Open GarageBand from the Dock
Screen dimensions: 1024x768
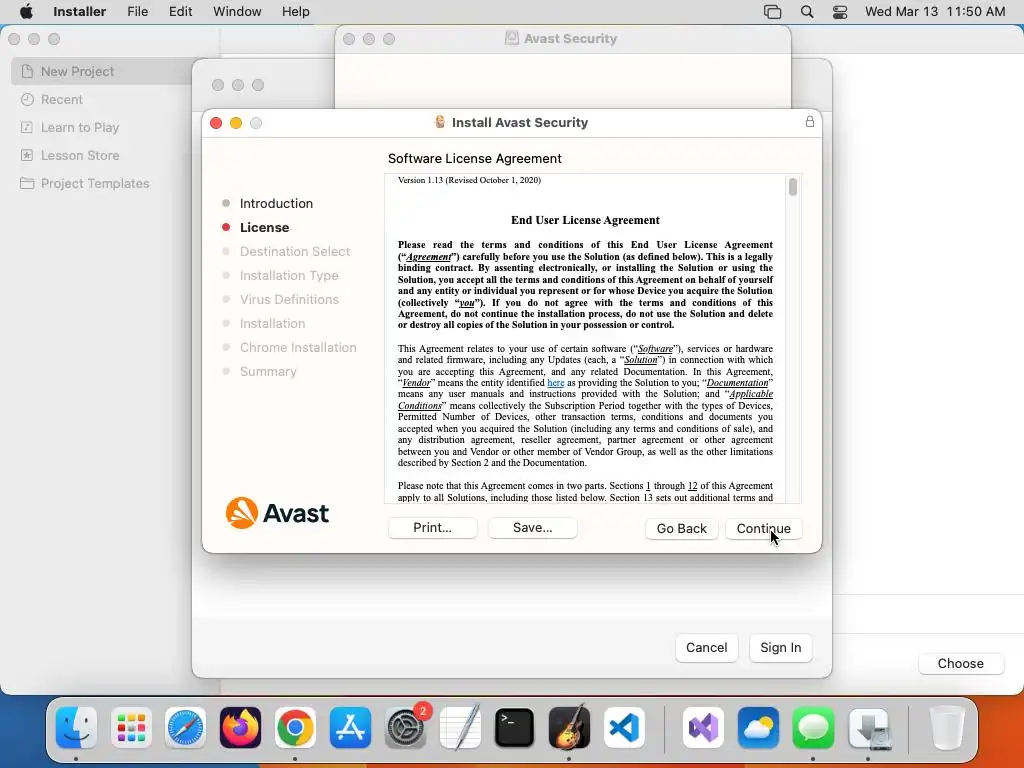[569, 728]
